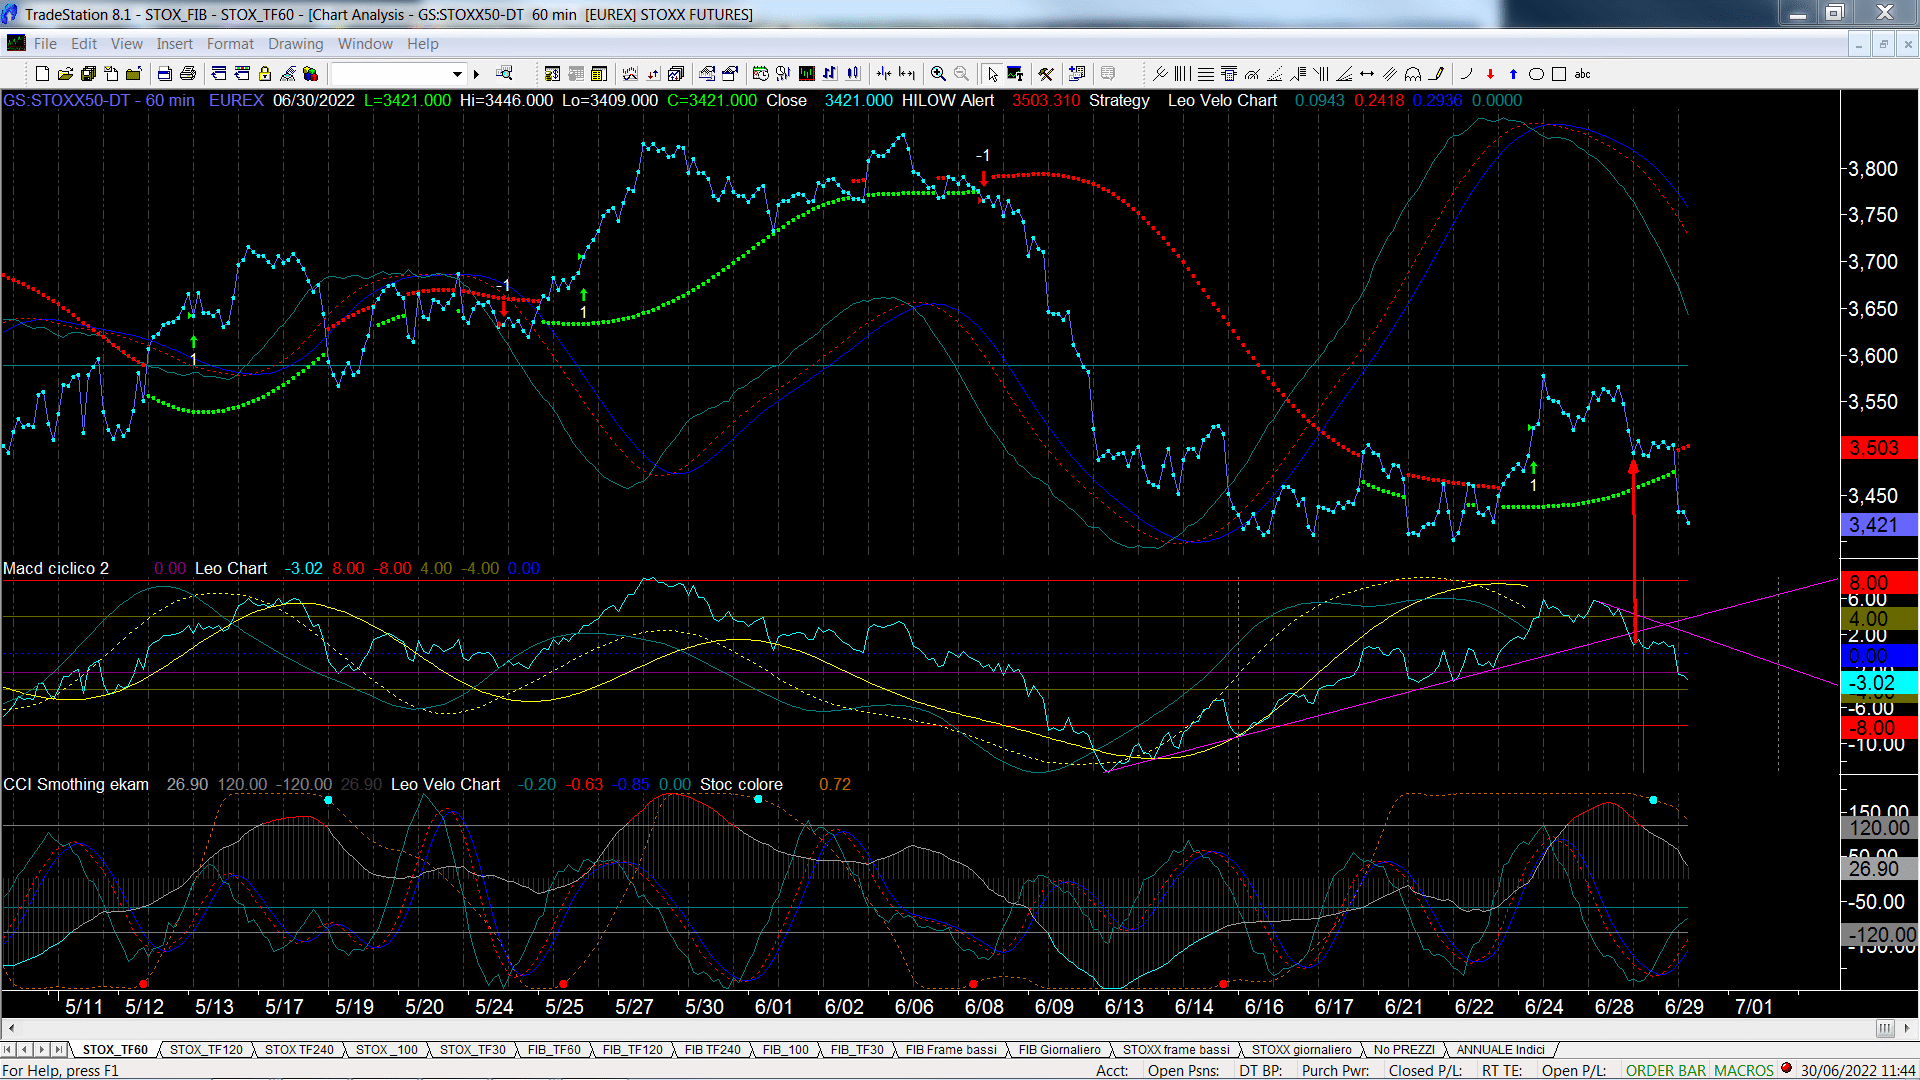Image resolution: width=1920 pixels, height=1080 pixels.
Task: Select the Pointer arrow tool
Action: (x=992, y=74)
